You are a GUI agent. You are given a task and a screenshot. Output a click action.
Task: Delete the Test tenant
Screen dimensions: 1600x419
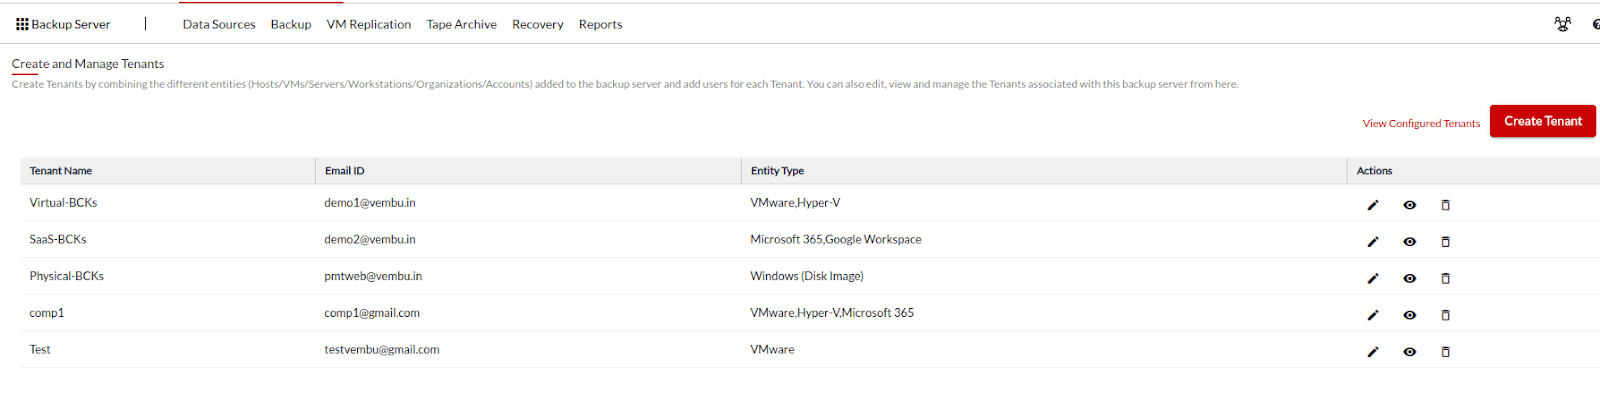(1445, 352)
